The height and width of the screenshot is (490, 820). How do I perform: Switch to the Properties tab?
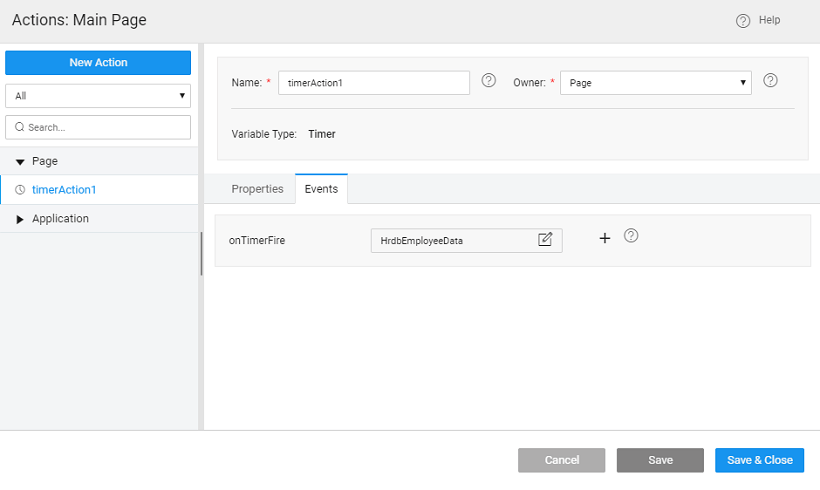coord(257,189)
